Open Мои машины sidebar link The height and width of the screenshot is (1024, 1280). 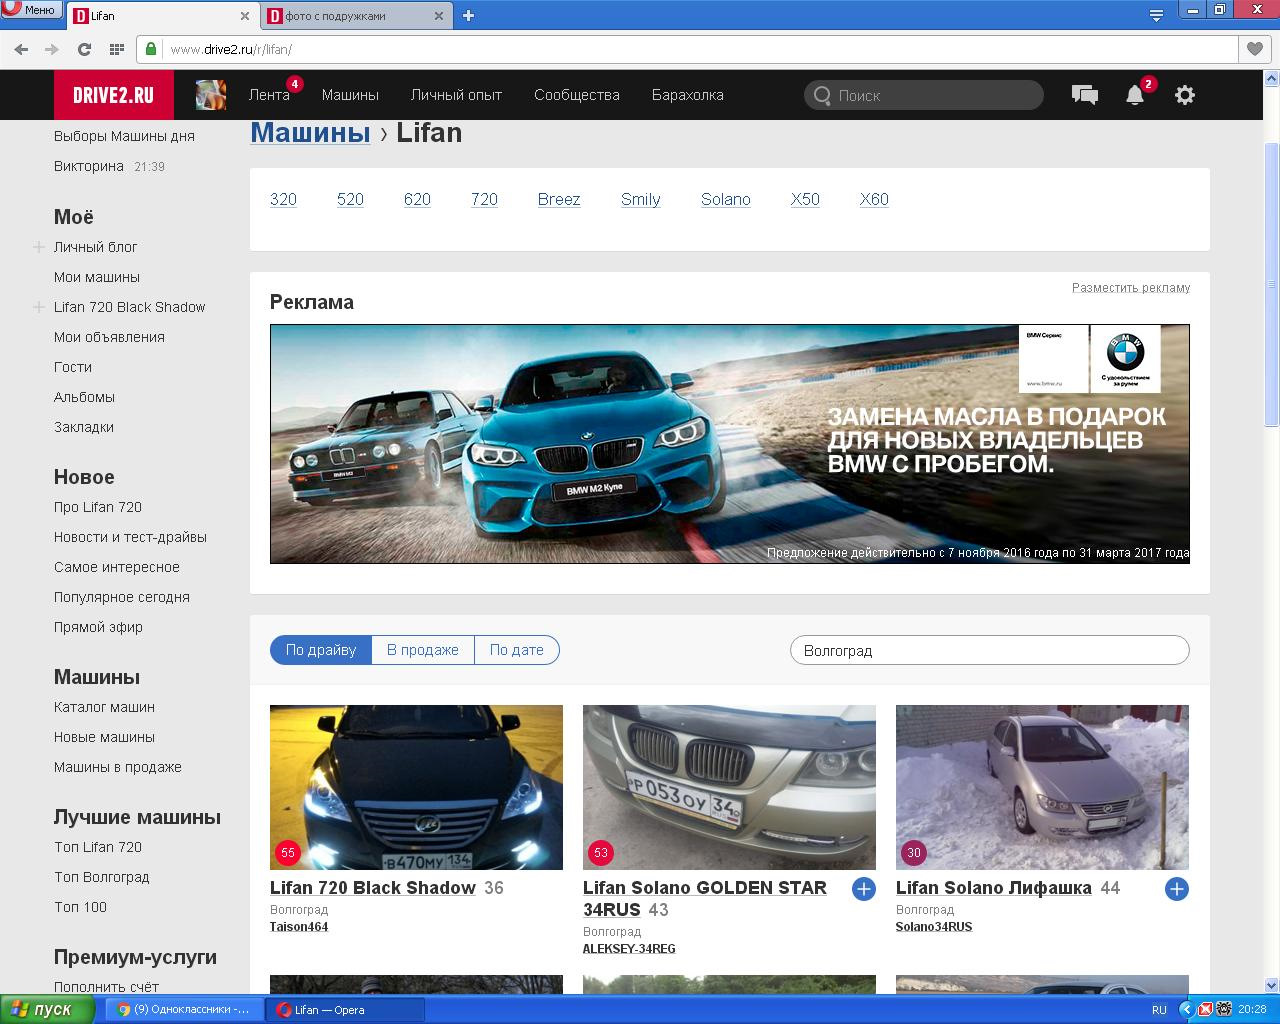click(97, 277)
